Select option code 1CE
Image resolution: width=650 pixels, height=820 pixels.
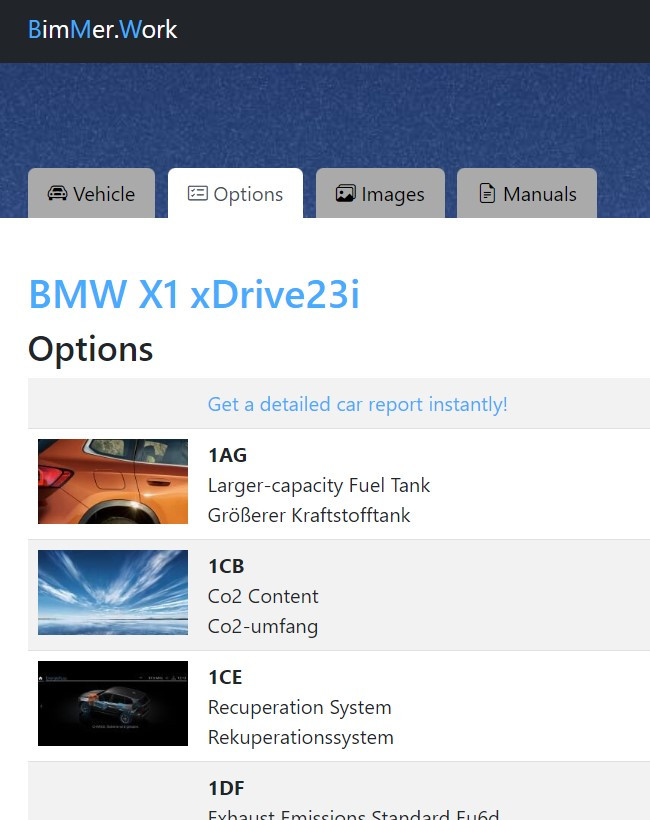coord(225,677)
